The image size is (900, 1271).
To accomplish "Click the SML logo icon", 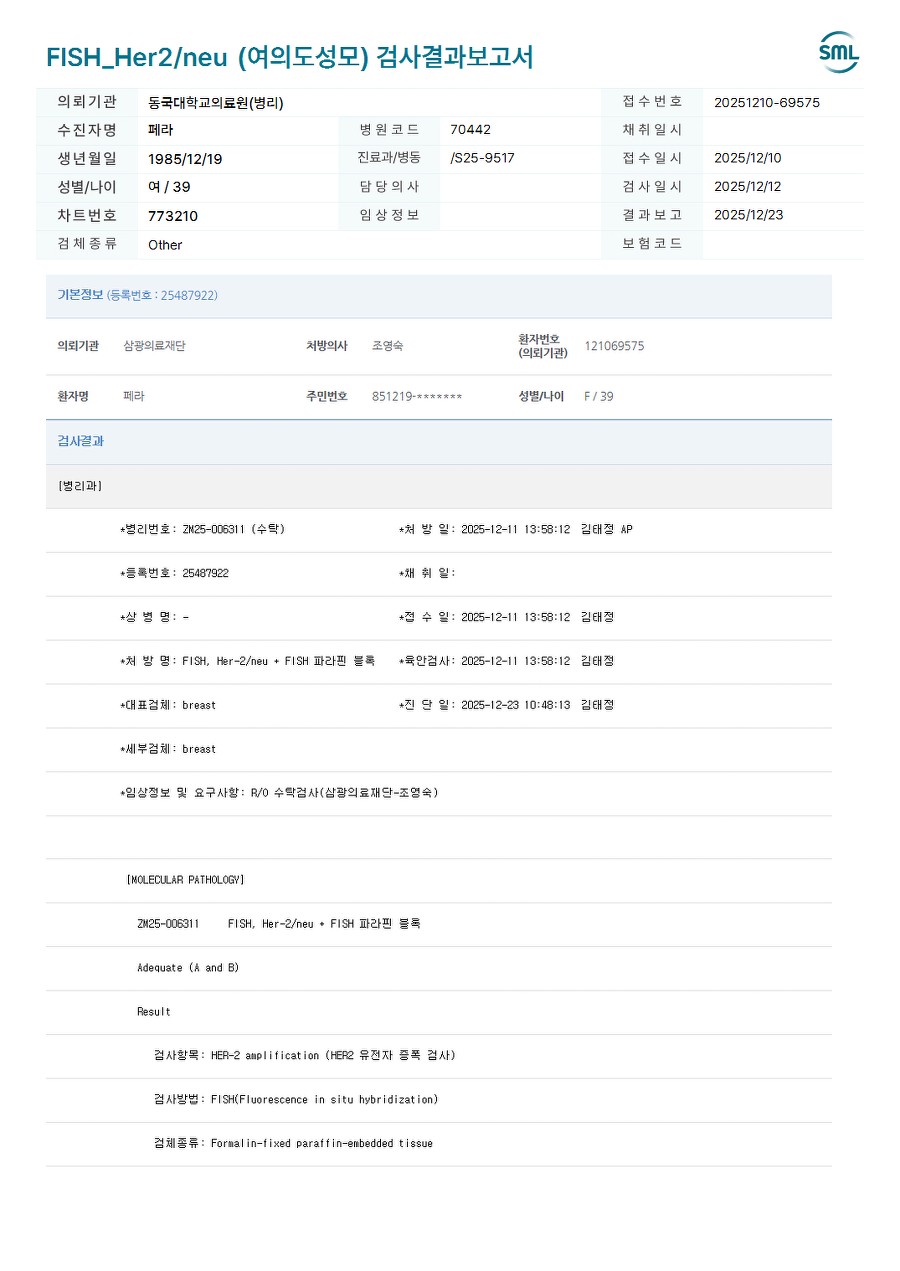I will pos(839,53).
